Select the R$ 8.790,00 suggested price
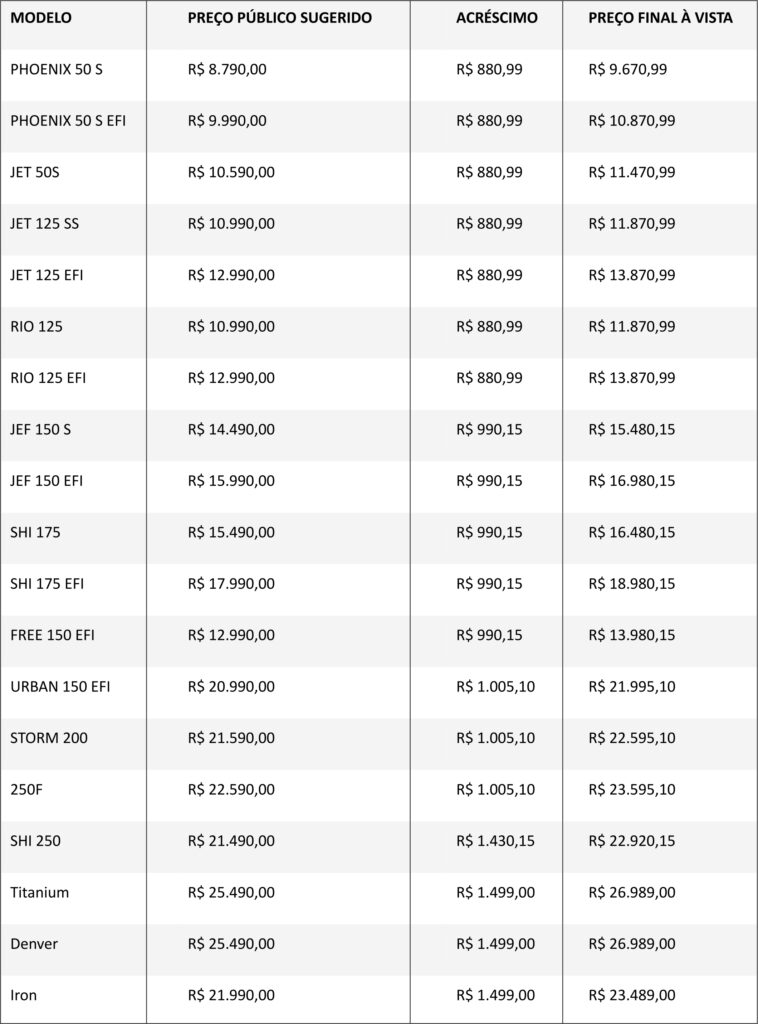This screenshot has width=758, height=1024. point(227,70)
